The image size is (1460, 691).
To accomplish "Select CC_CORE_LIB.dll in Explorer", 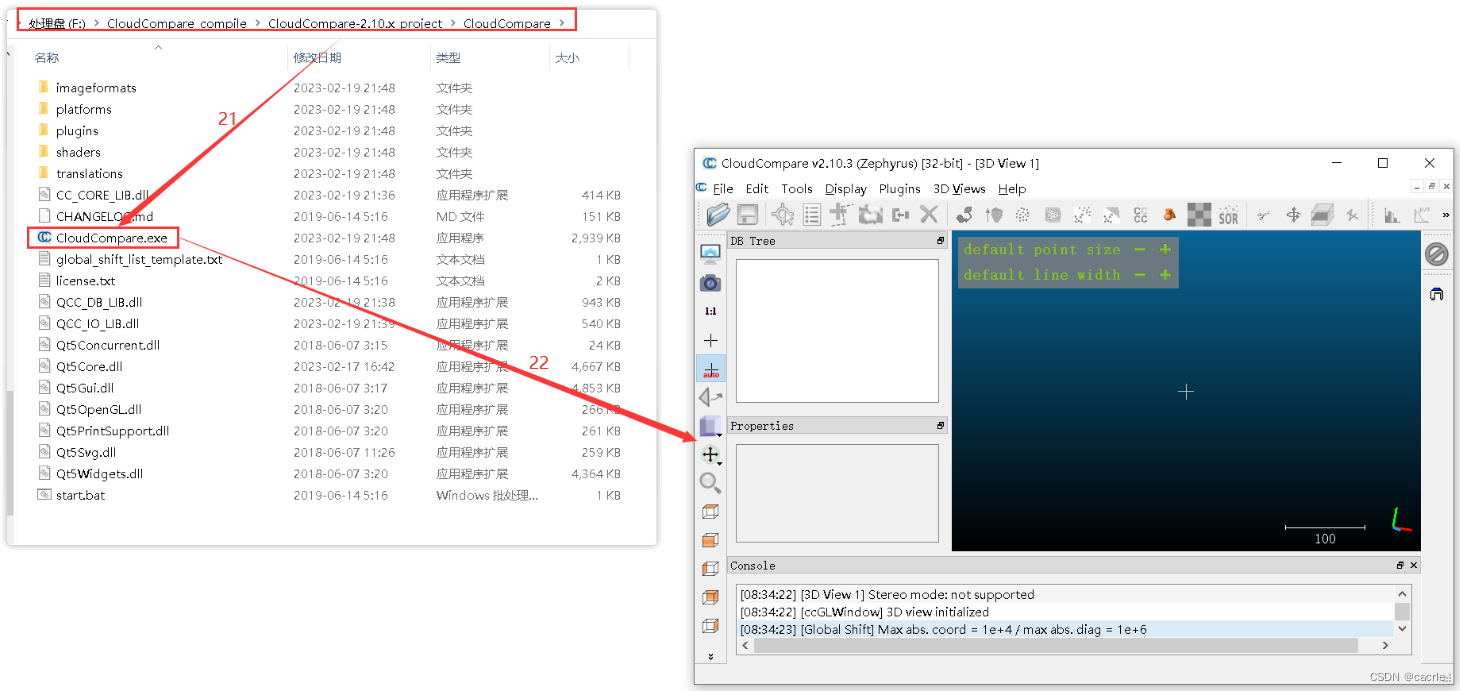I will coord(102,195).
